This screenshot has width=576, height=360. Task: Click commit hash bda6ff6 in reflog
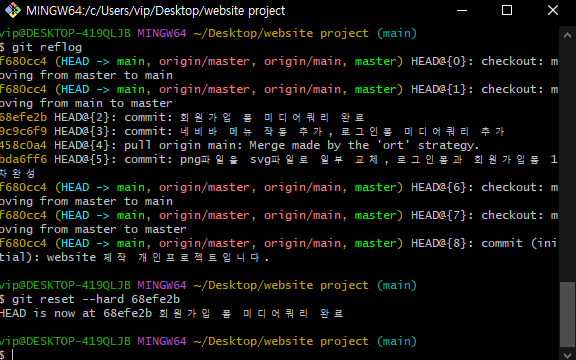coord(24,159)
